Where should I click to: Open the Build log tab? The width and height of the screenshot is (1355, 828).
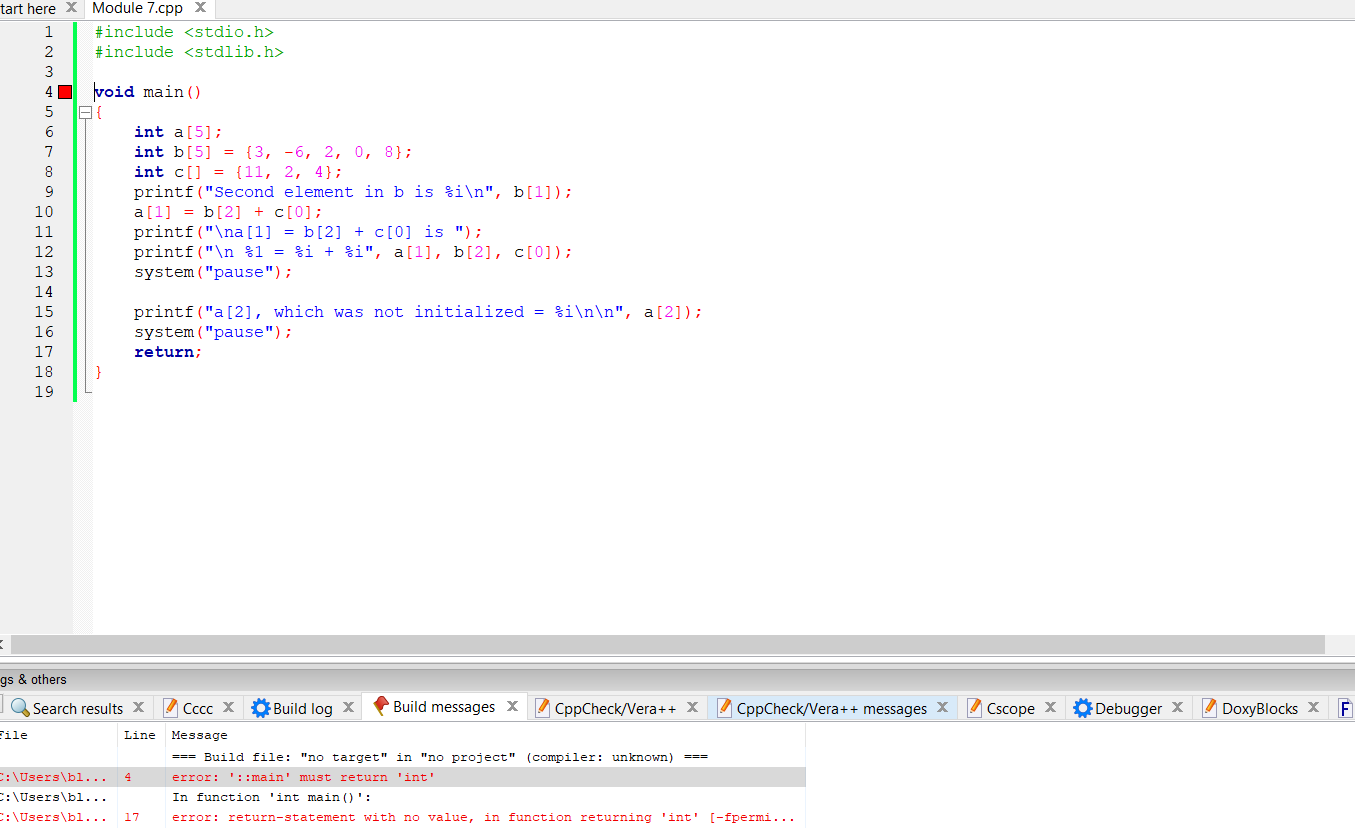300,707
